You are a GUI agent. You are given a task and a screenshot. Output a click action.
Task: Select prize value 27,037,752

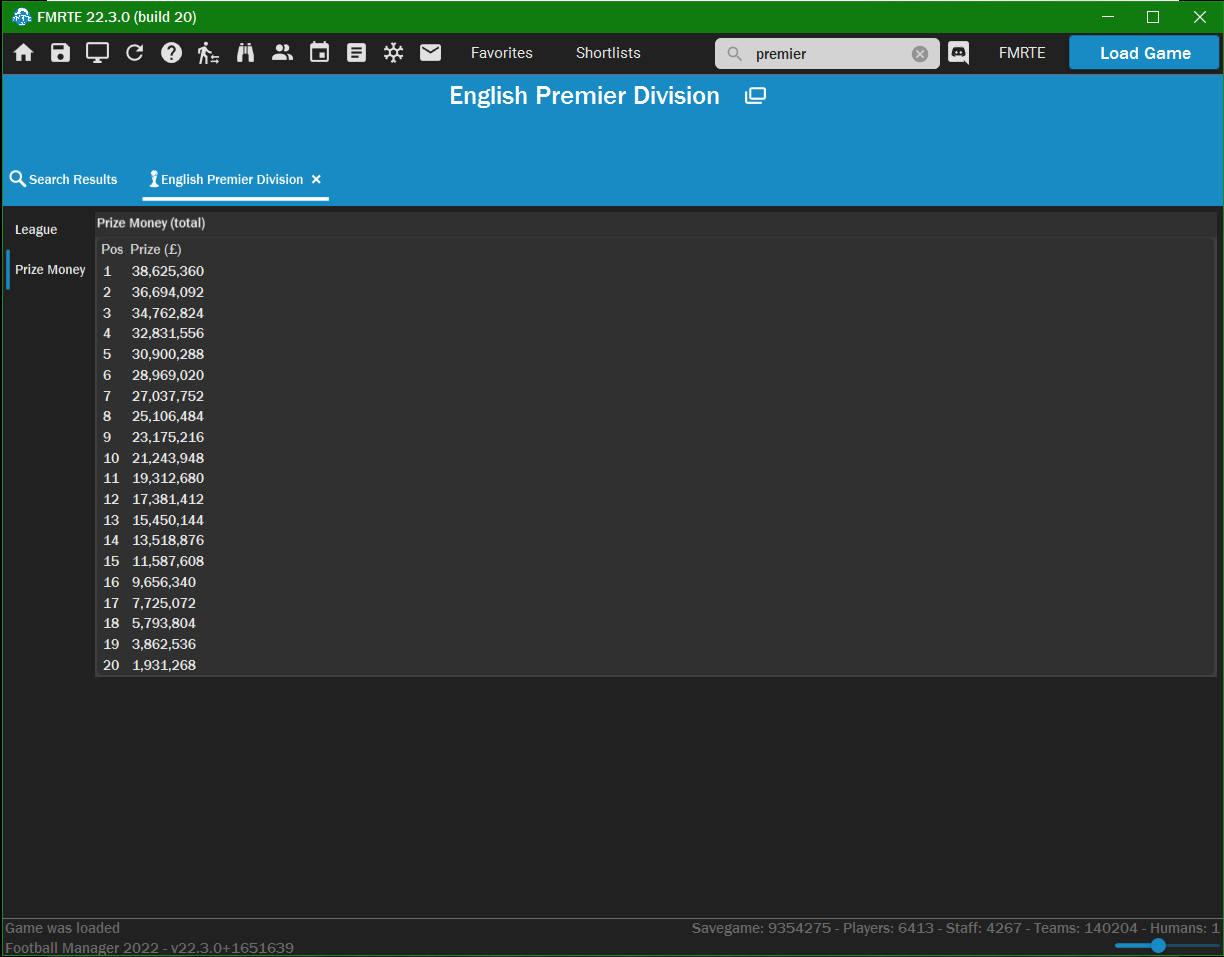(x=168, y=396)
